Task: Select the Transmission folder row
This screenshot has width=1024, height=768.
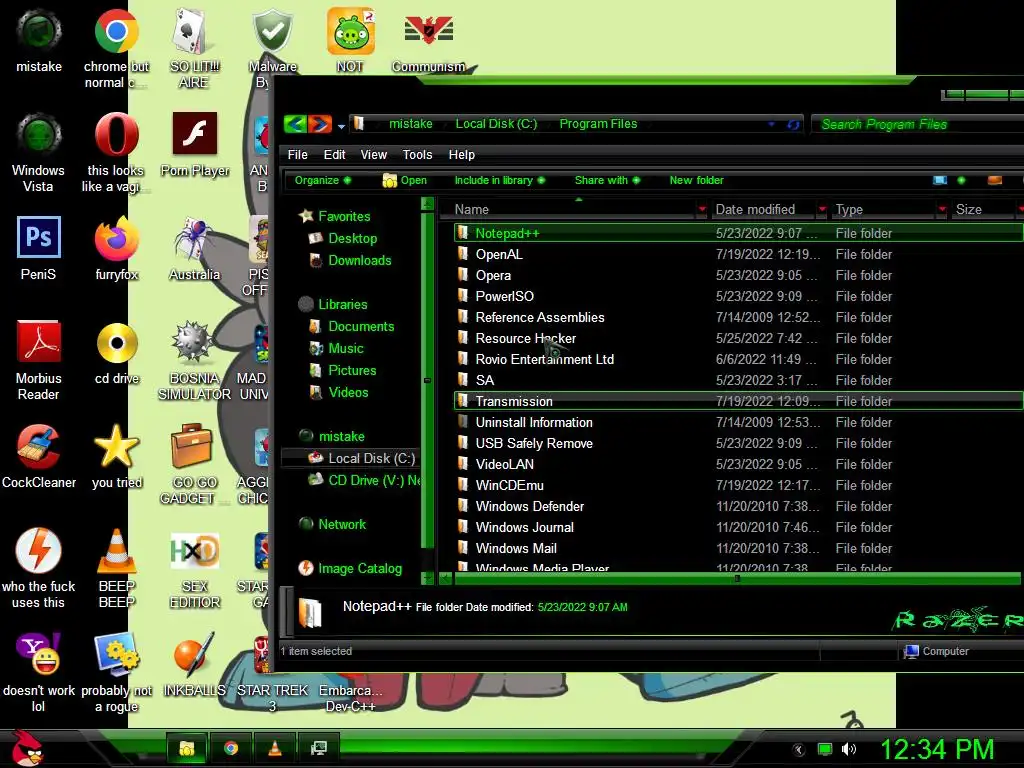Action: click(738, 402)
